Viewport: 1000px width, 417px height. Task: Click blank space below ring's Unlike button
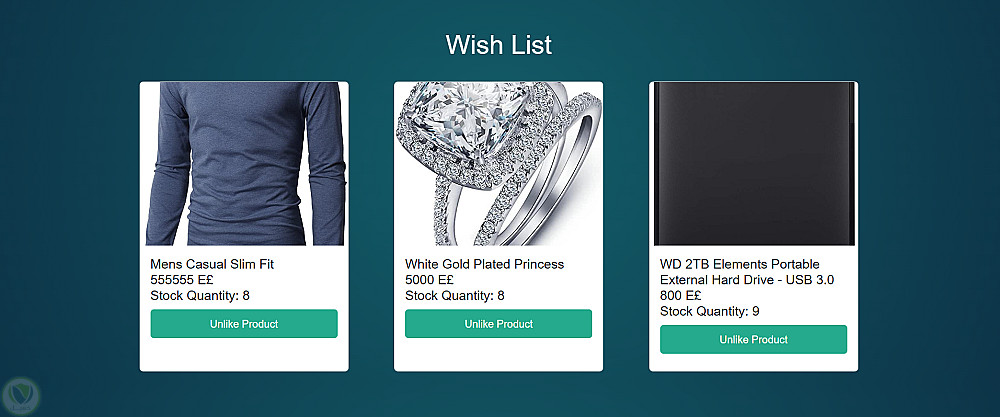[x=498, y=355]
